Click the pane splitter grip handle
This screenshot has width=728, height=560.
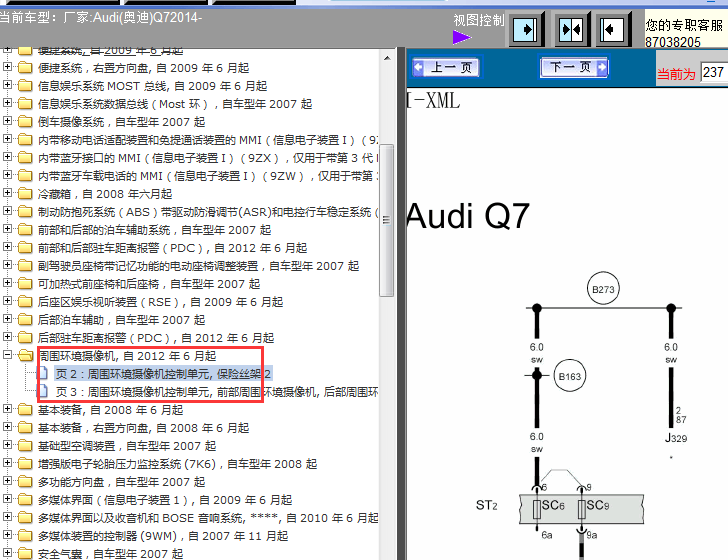401,304
